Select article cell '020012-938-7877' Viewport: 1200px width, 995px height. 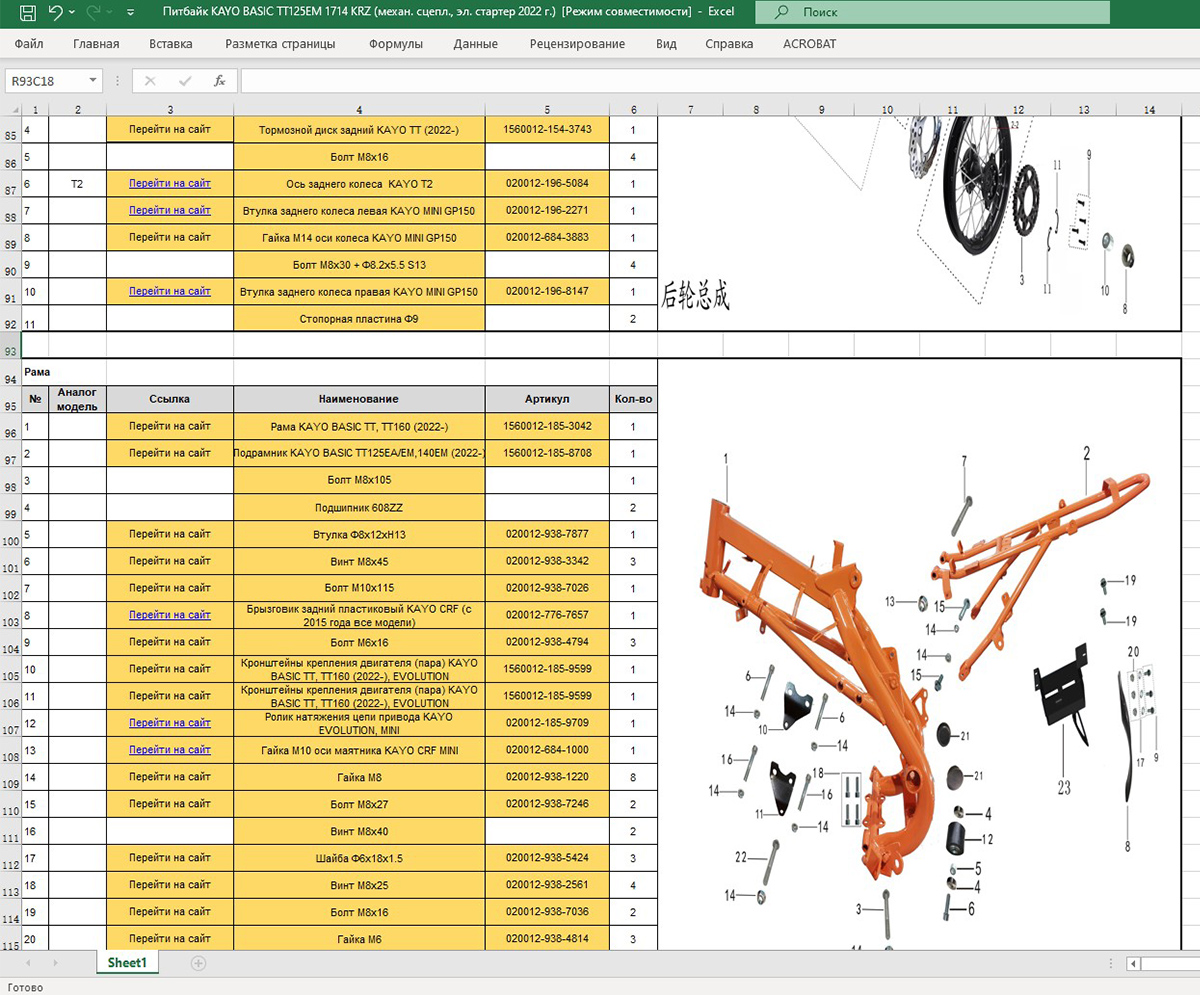pyautogui.click(x=547, y=534)
